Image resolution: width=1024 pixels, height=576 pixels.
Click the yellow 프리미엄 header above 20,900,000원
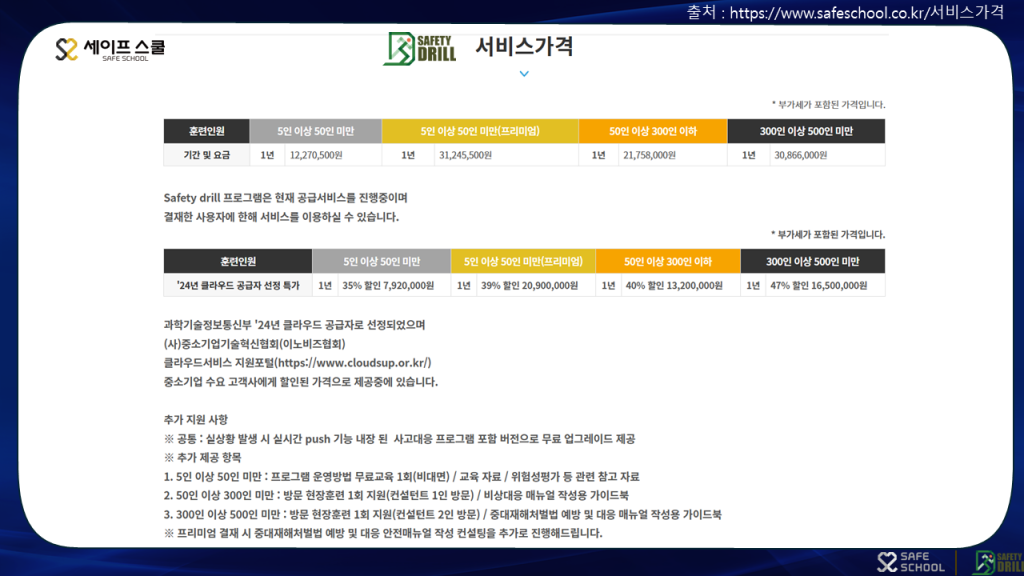click(523, 261)
